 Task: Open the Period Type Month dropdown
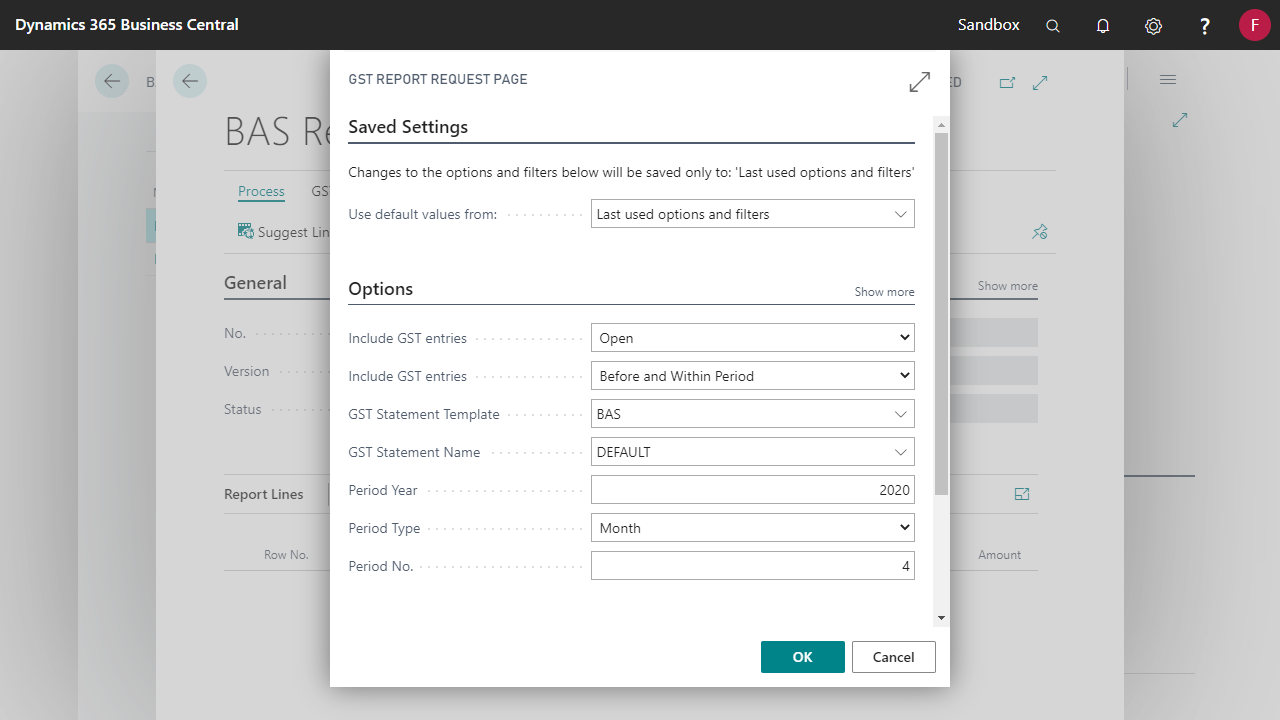[752, 528]
